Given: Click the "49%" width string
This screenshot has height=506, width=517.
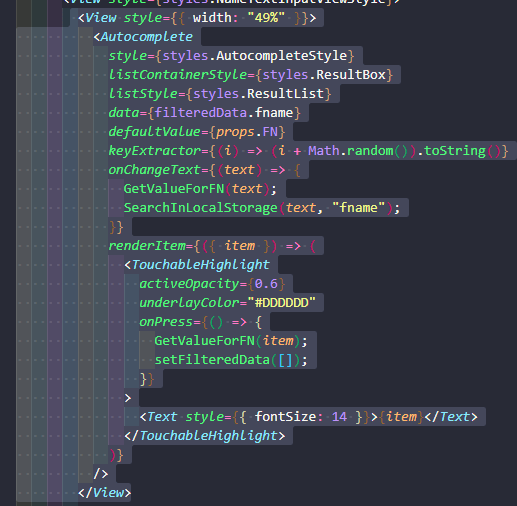Looking at the screenshot, I should (x=266, y=18).
